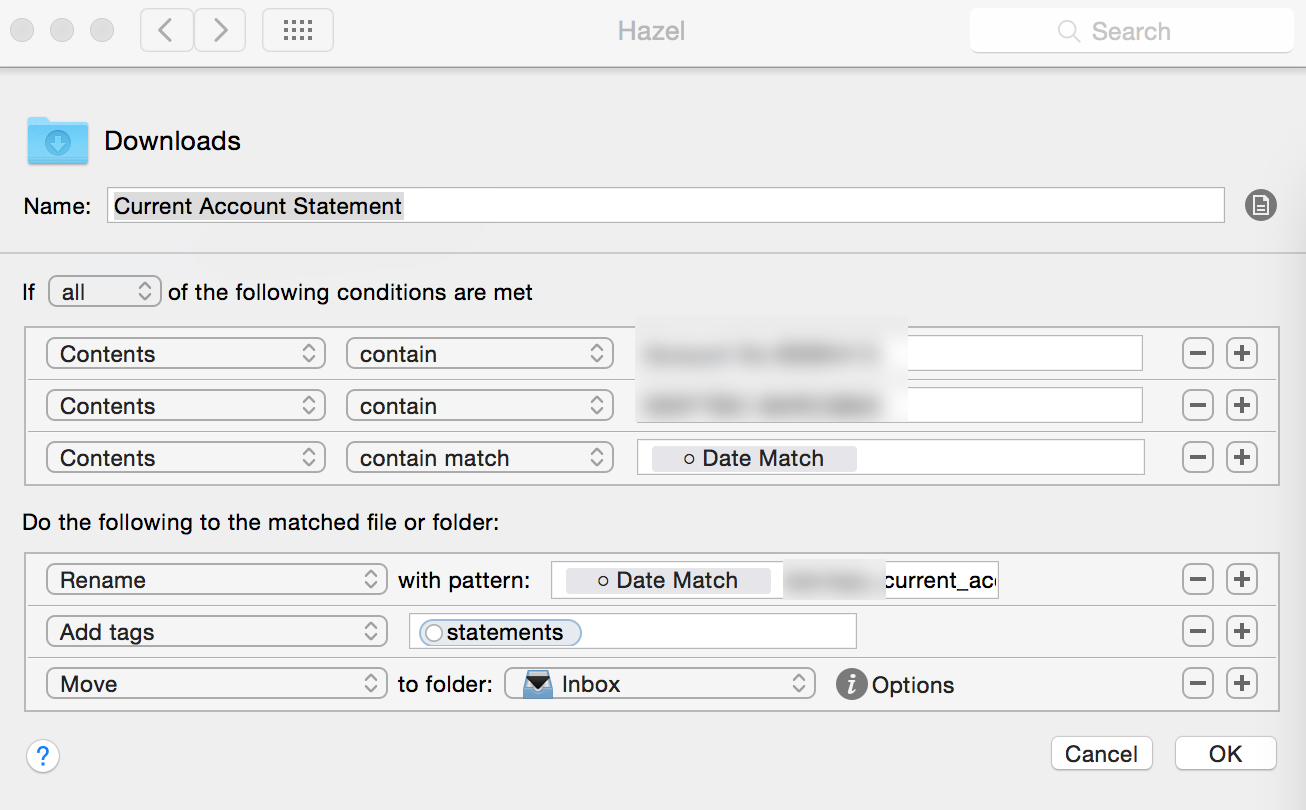The image size is (1306, 810).
Task: Open the 'Add tags' action dropdown
Action: click(x=217, y=632)
